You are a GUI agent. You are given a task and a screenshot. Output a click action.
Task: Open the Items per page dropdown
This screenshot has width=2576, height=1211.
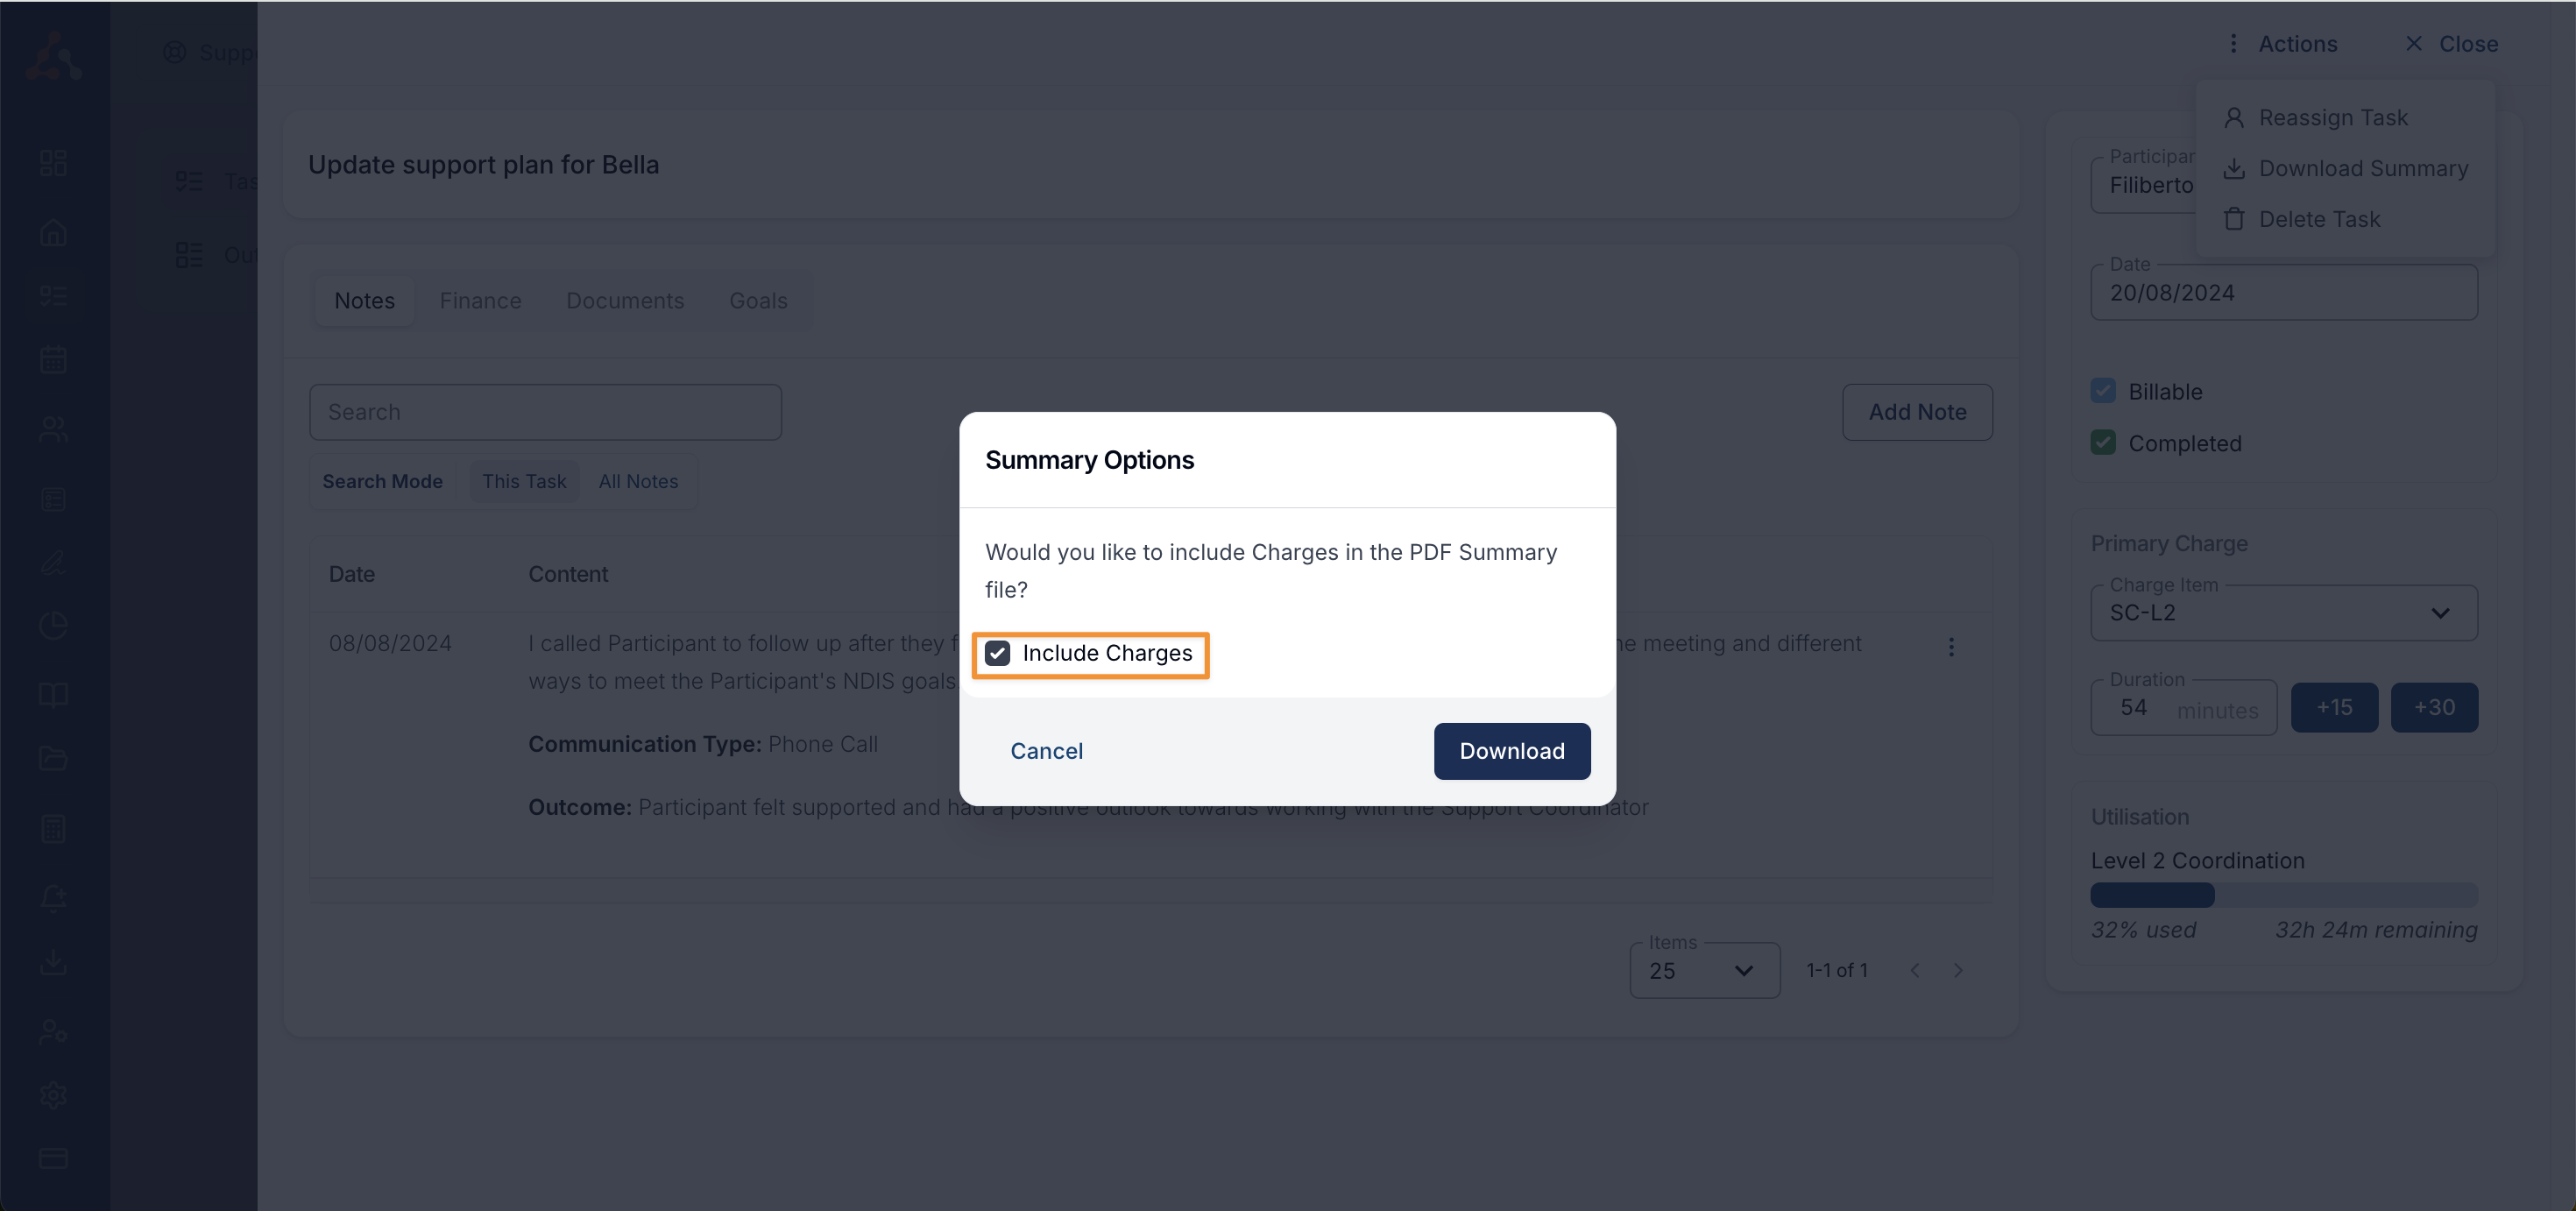tap(1704, 970)
